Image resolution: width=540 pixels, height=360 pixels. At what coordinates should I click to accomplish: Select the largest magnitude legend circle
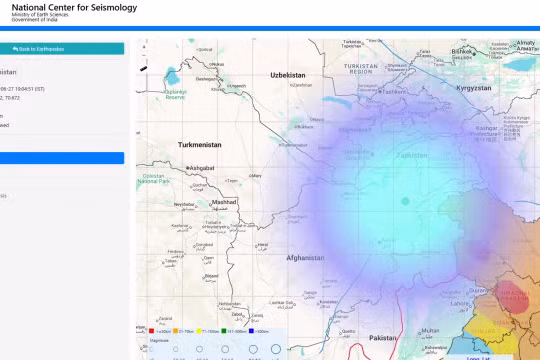pos(276,349)
